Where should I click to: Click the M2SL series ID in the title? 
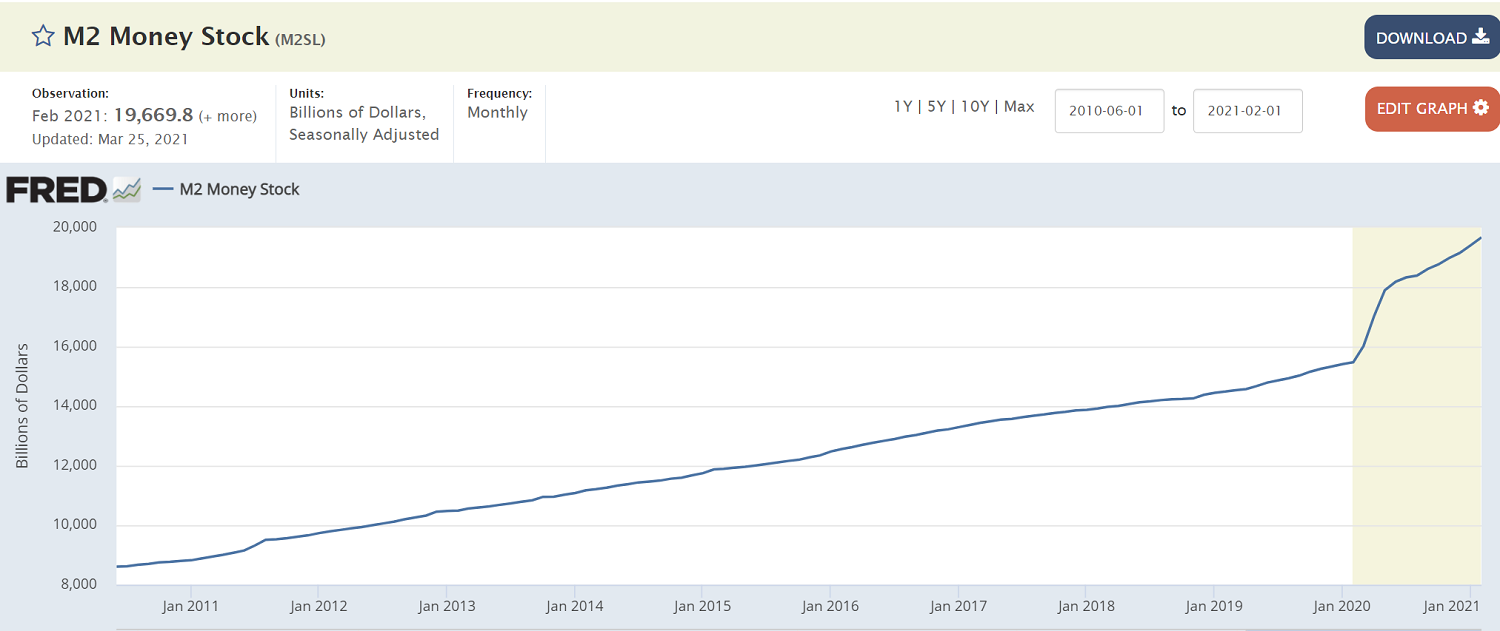[x=301, y=40]
